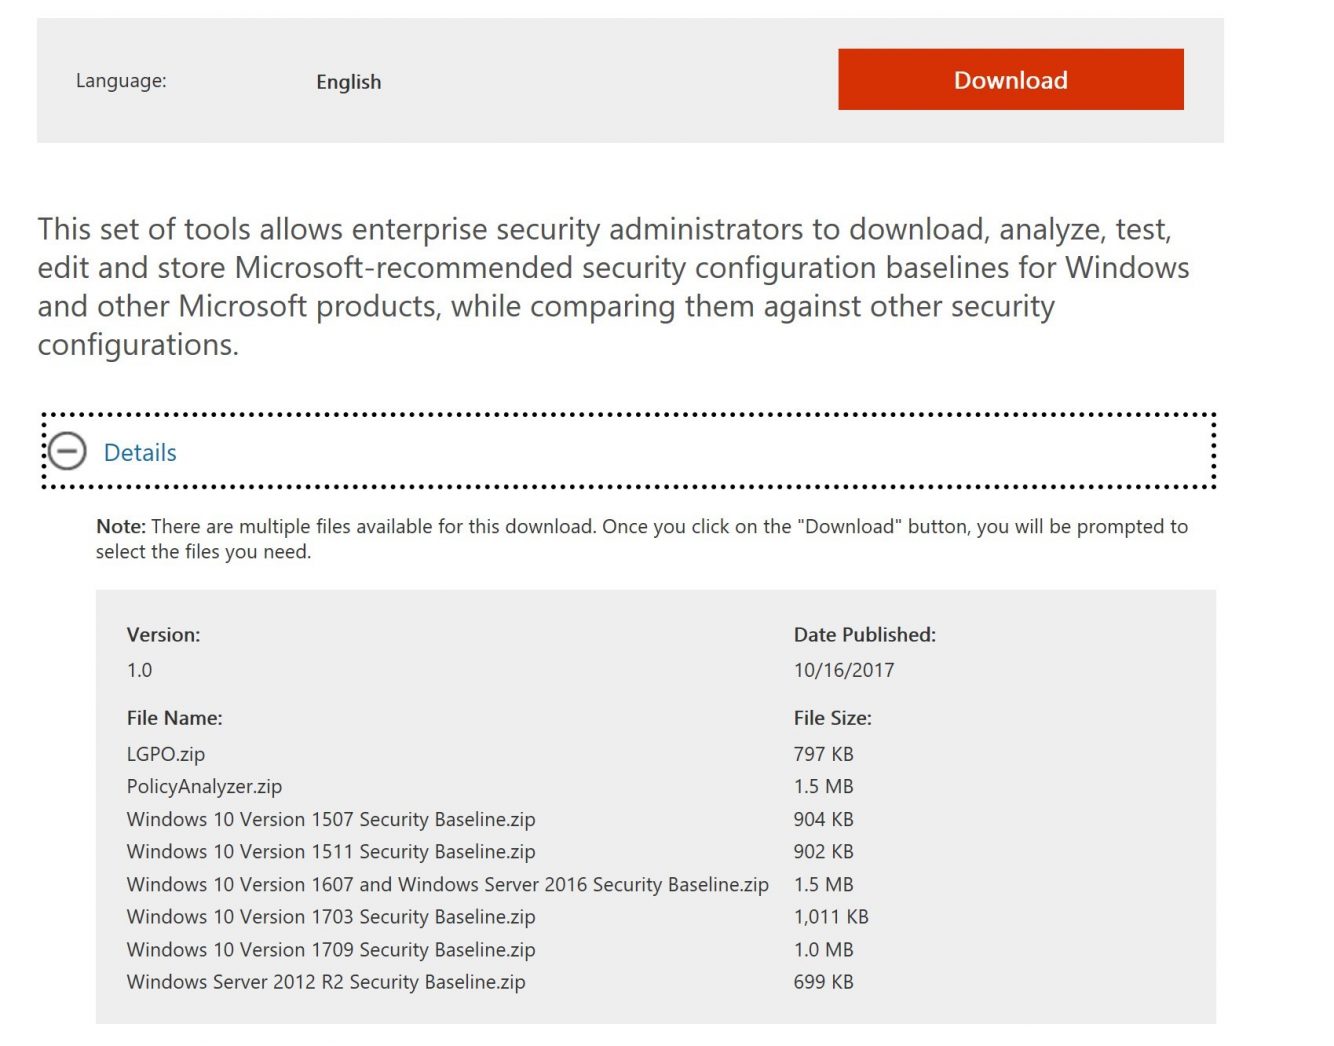Image resolution: width=1334 pixels, height=1046 pixels.
Task: Click the minus icon beside Details
Action: (68, 452)
